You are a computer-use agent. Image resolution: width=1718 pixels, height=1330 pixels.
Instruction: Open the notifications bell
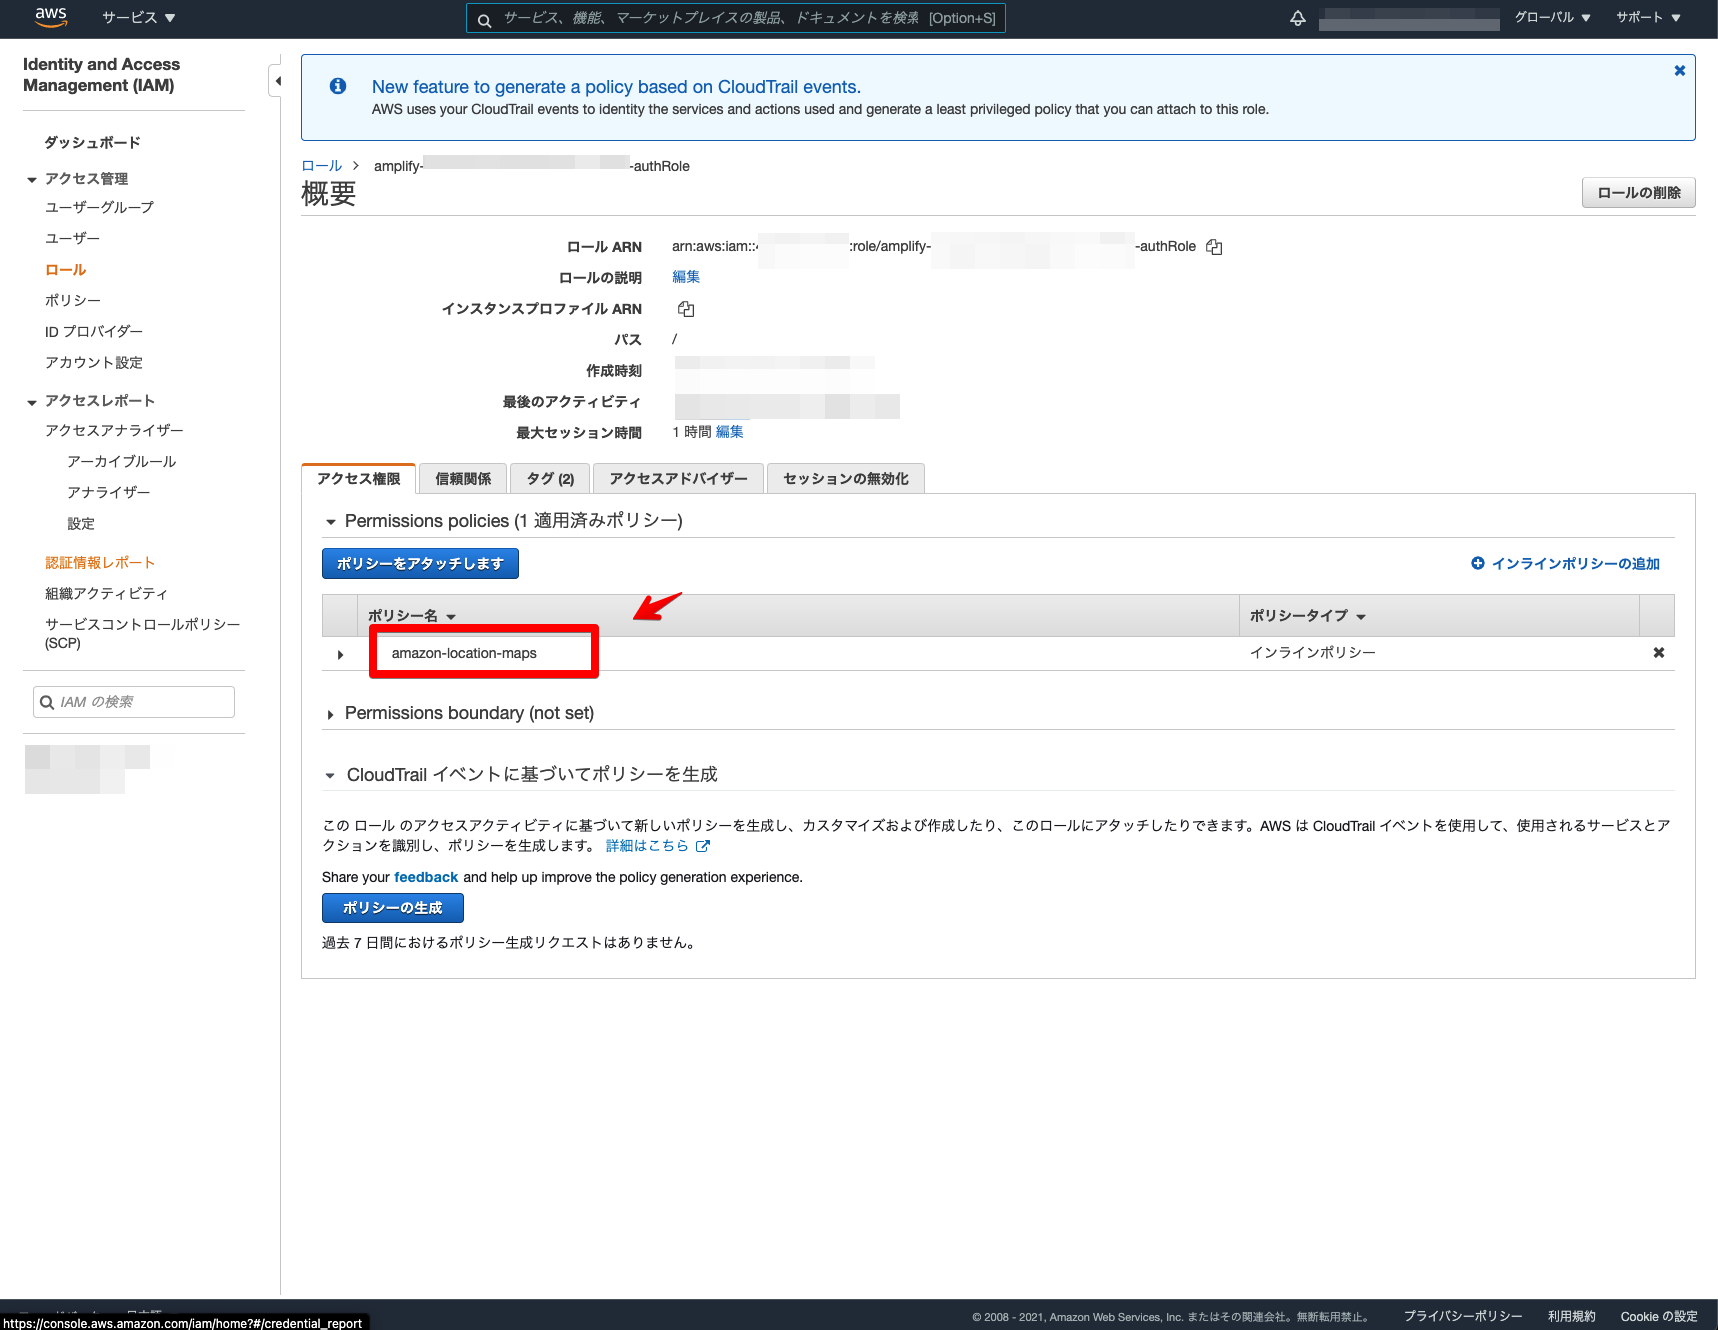[x=1297, y=17]
